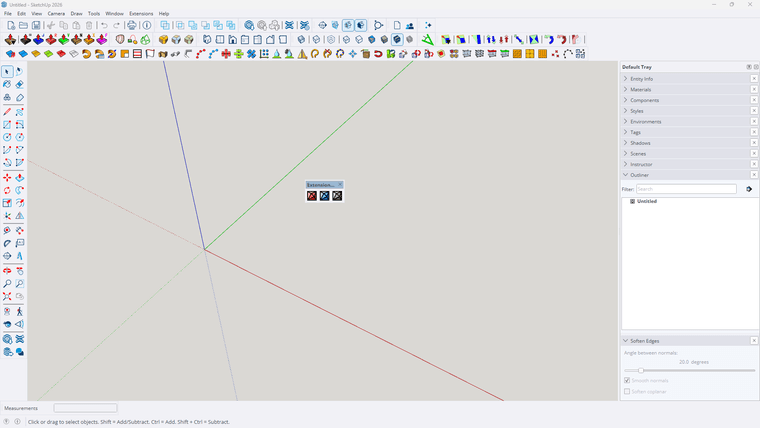Toggle Soften coplanar checkbox
This screenshot has height=428, width=760.
(x=627, y=392)
